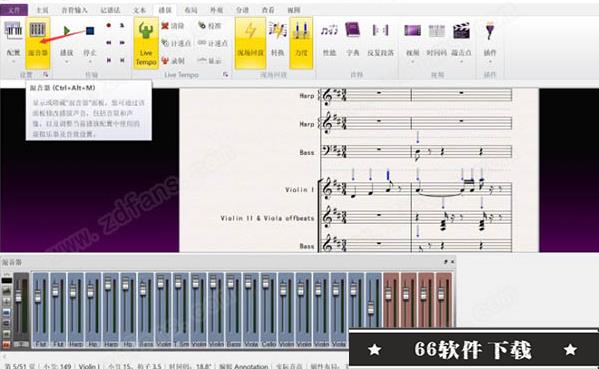Switch to the Notations (记谱法) tab
Screen dimensions: 599x369
(110, 10)
